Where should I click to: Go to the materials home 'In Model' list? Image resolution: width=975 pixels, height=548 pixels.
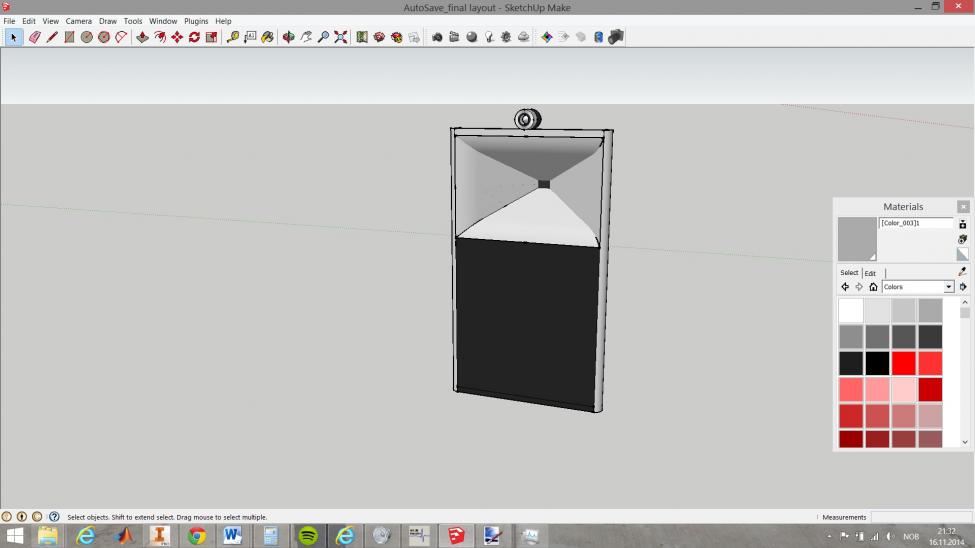pyautogui.click(x=873, y=287)
